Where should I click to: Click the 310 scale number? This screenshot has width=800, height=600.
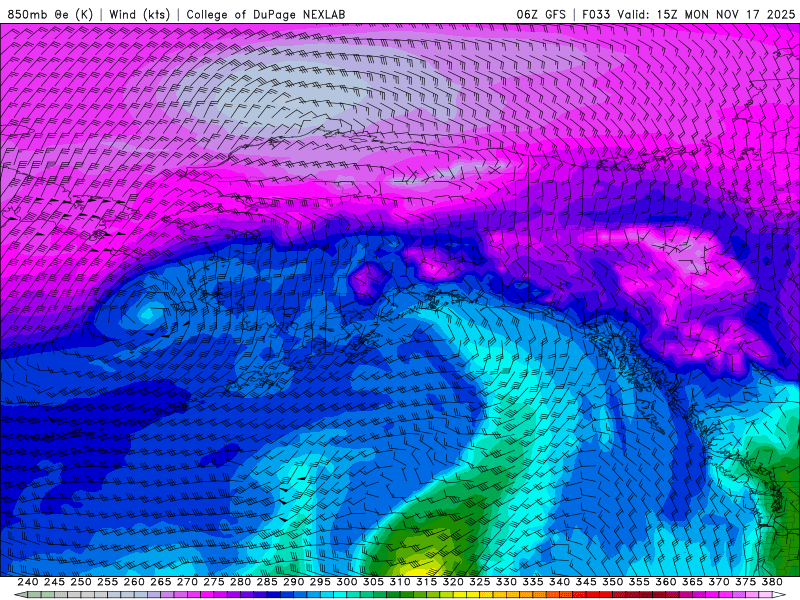tap(399, 582)
